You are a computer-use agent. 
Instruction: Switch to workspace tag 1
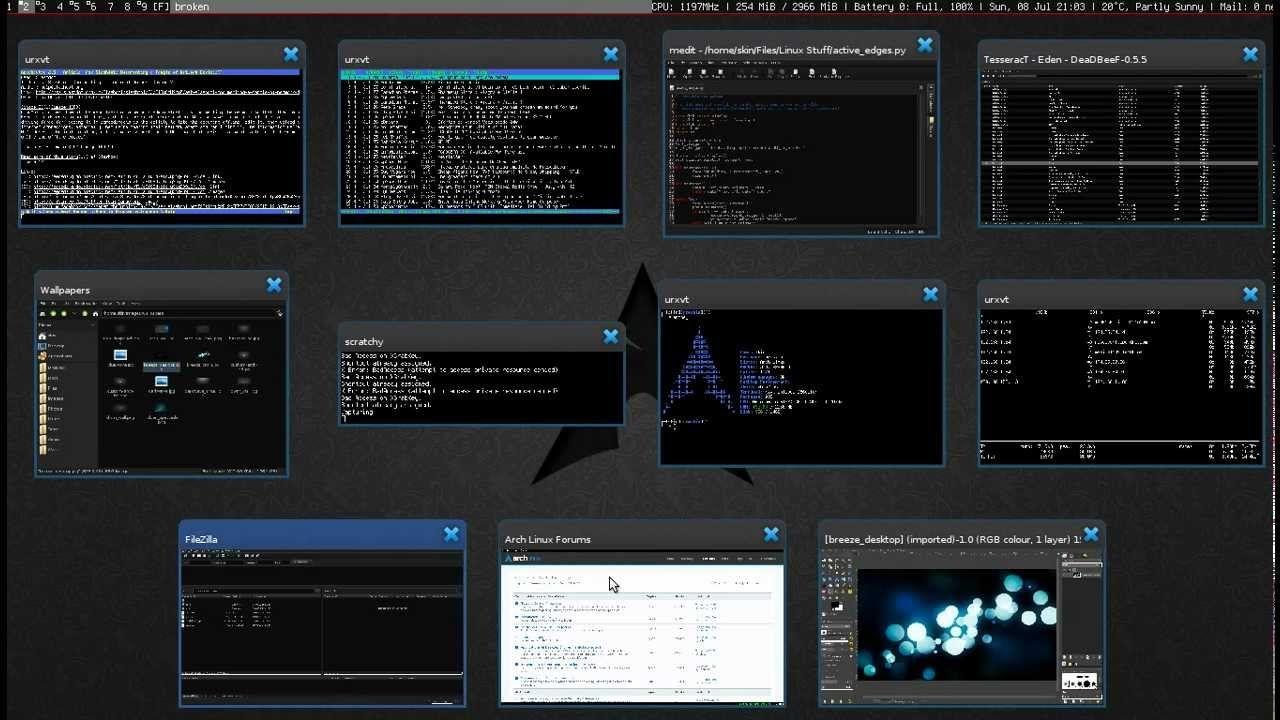coord(8,7)
